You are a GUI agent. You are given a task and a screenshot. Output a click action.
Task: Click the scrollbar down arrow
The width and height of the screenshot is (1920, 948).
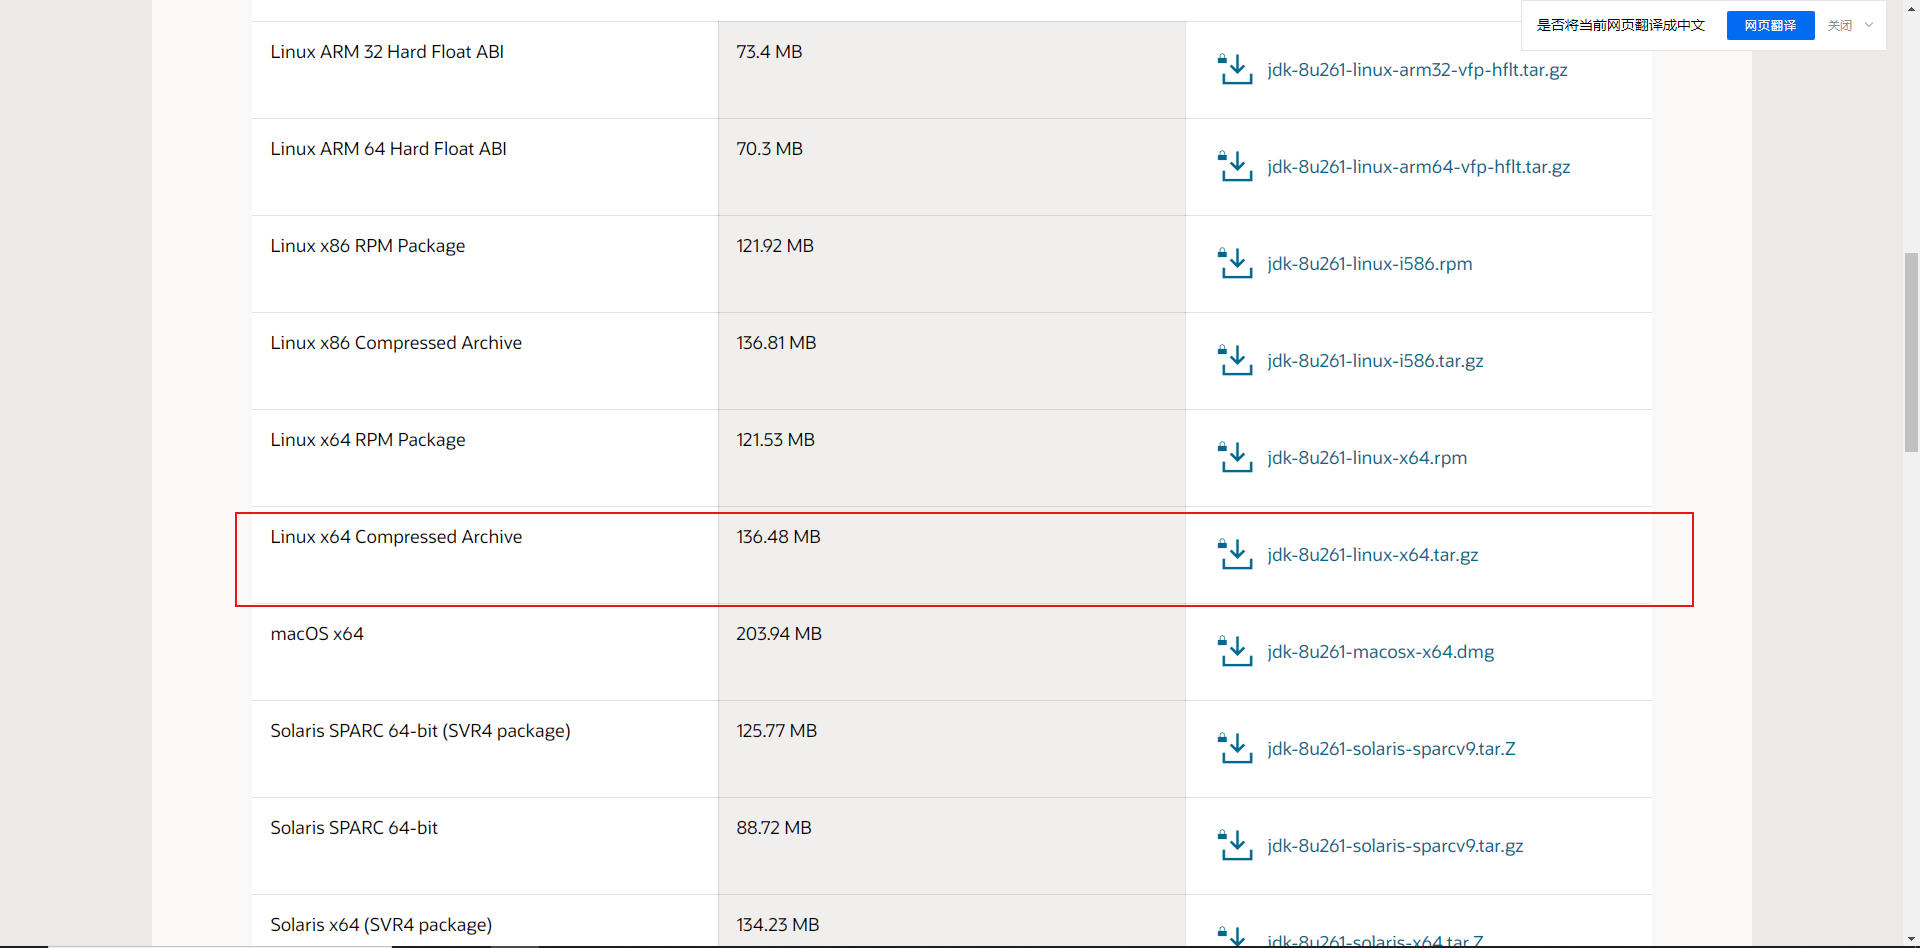click(x=1911, y=940)
